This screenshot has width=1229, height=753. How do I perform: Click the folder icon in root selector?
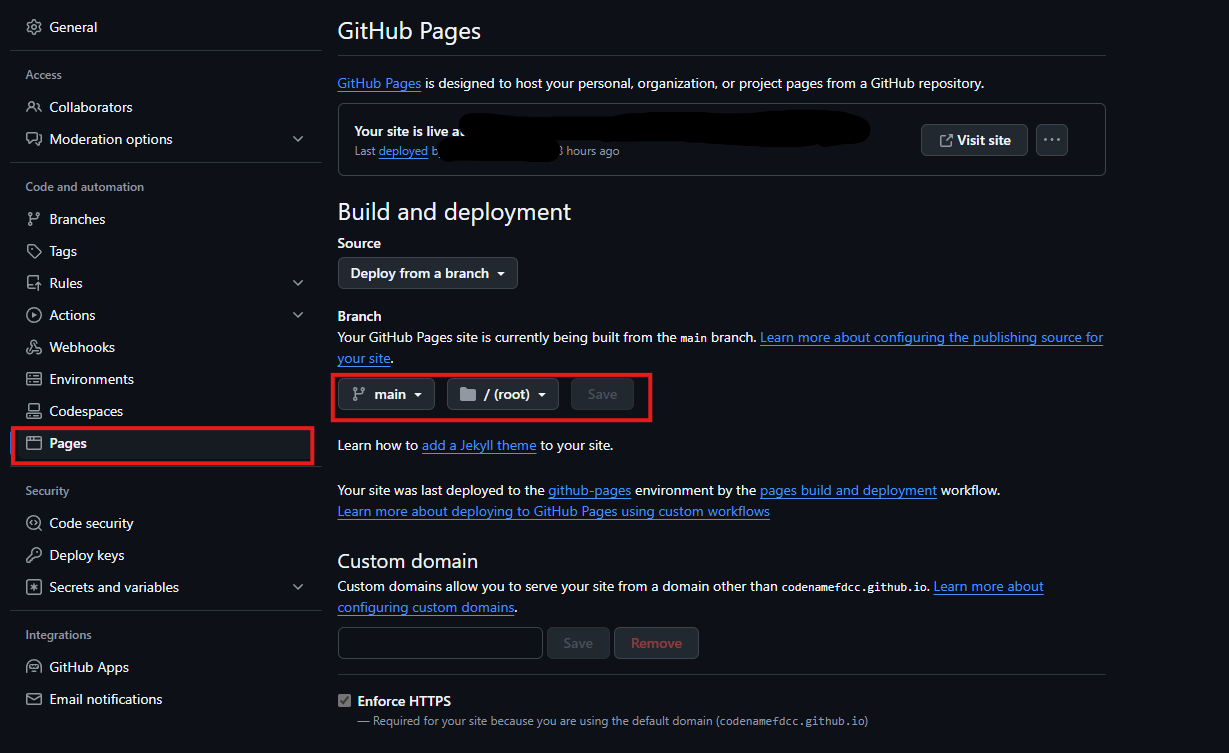point(468,394)
